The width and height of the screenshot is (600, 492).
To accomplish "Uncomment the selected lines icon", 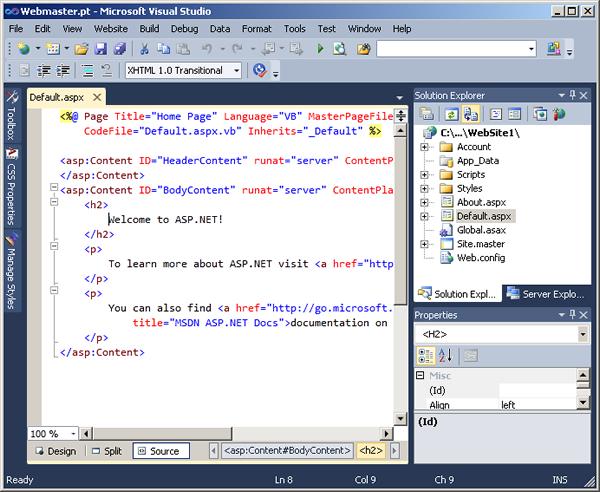I will click(x=106, y=70).
